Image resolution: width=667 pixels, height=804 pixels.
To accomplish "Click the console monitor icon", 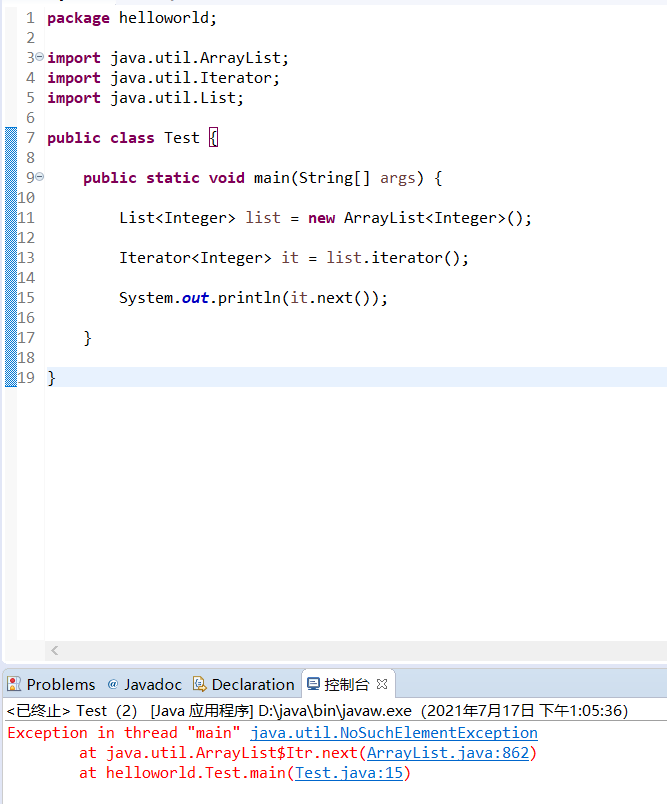I will [313, 684].
